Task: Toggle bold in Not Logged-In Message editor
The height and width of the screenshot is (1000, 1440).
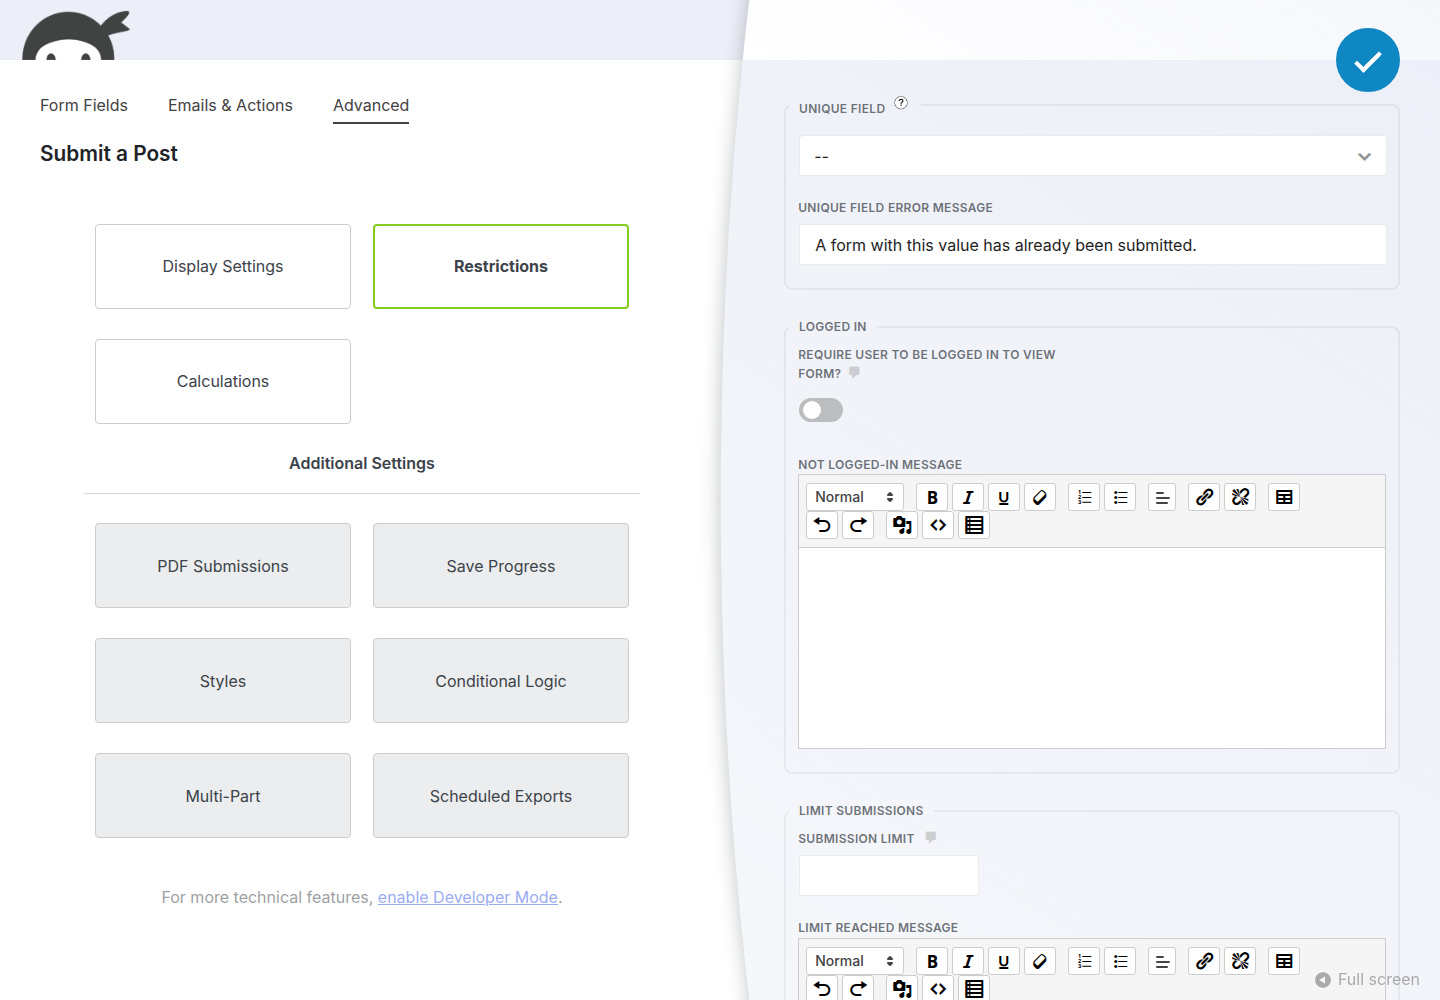Action: (x=932, y=497)
